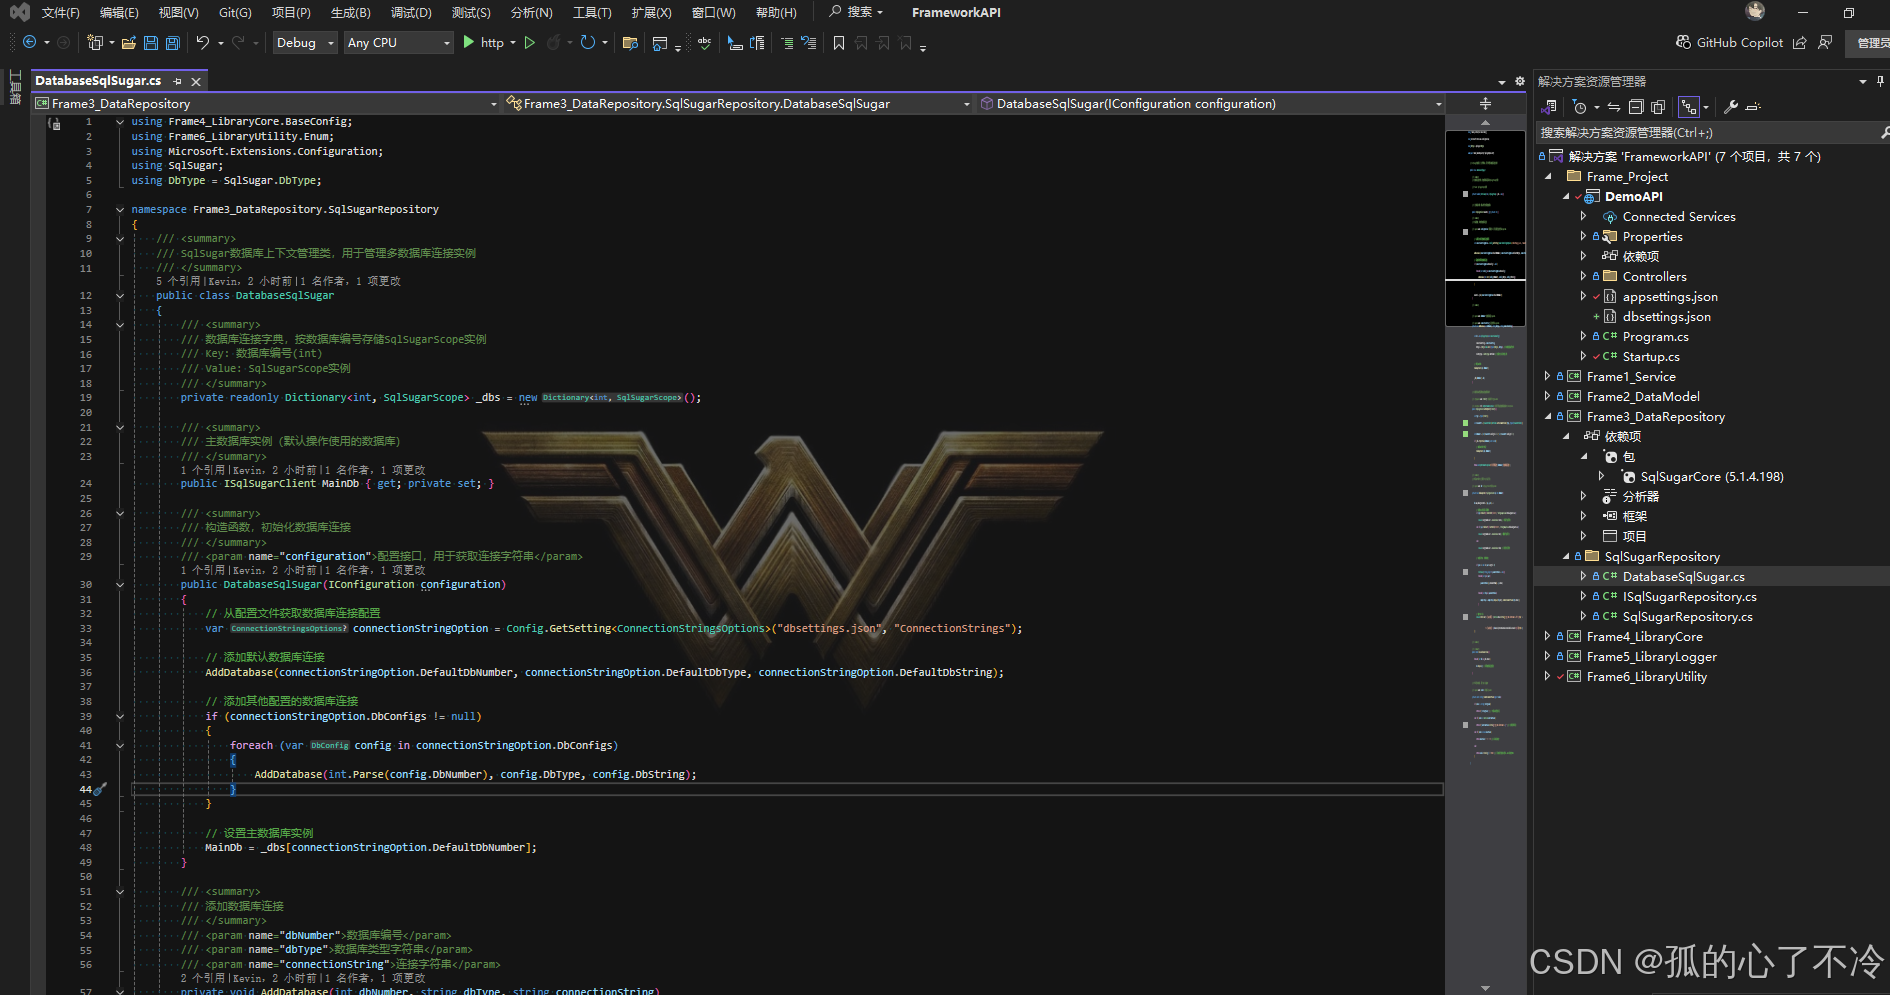Click the feedback person icon in the top right
This screenshot has height=995, width=1890.
[x=1825, y=42]
